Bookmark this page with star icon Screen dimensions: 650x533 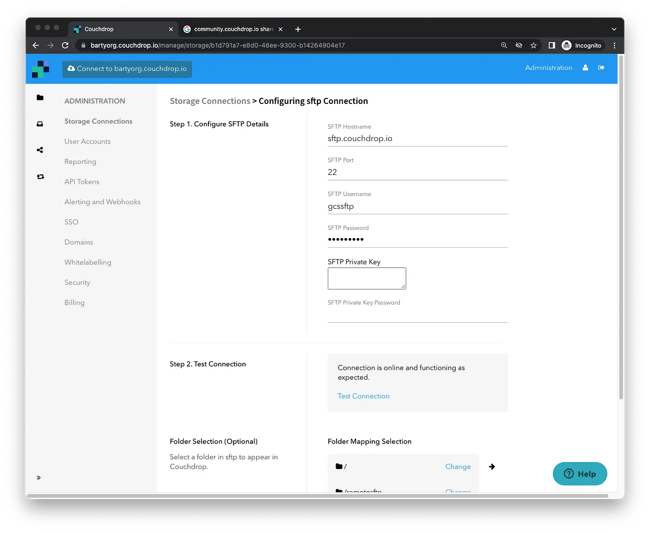click(534, 45)
